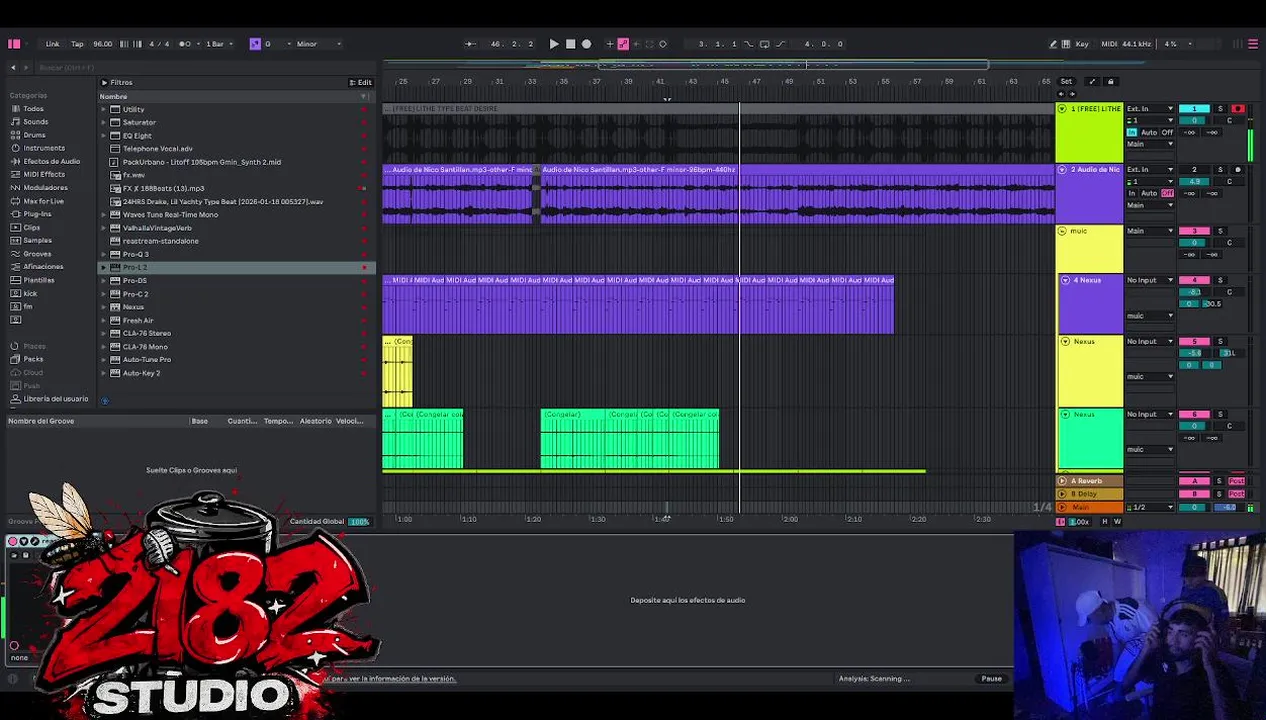The height and width of the screenshot is (720, 1266).
Task: Click the browser Edit button
Action: (x=361, y=83)
